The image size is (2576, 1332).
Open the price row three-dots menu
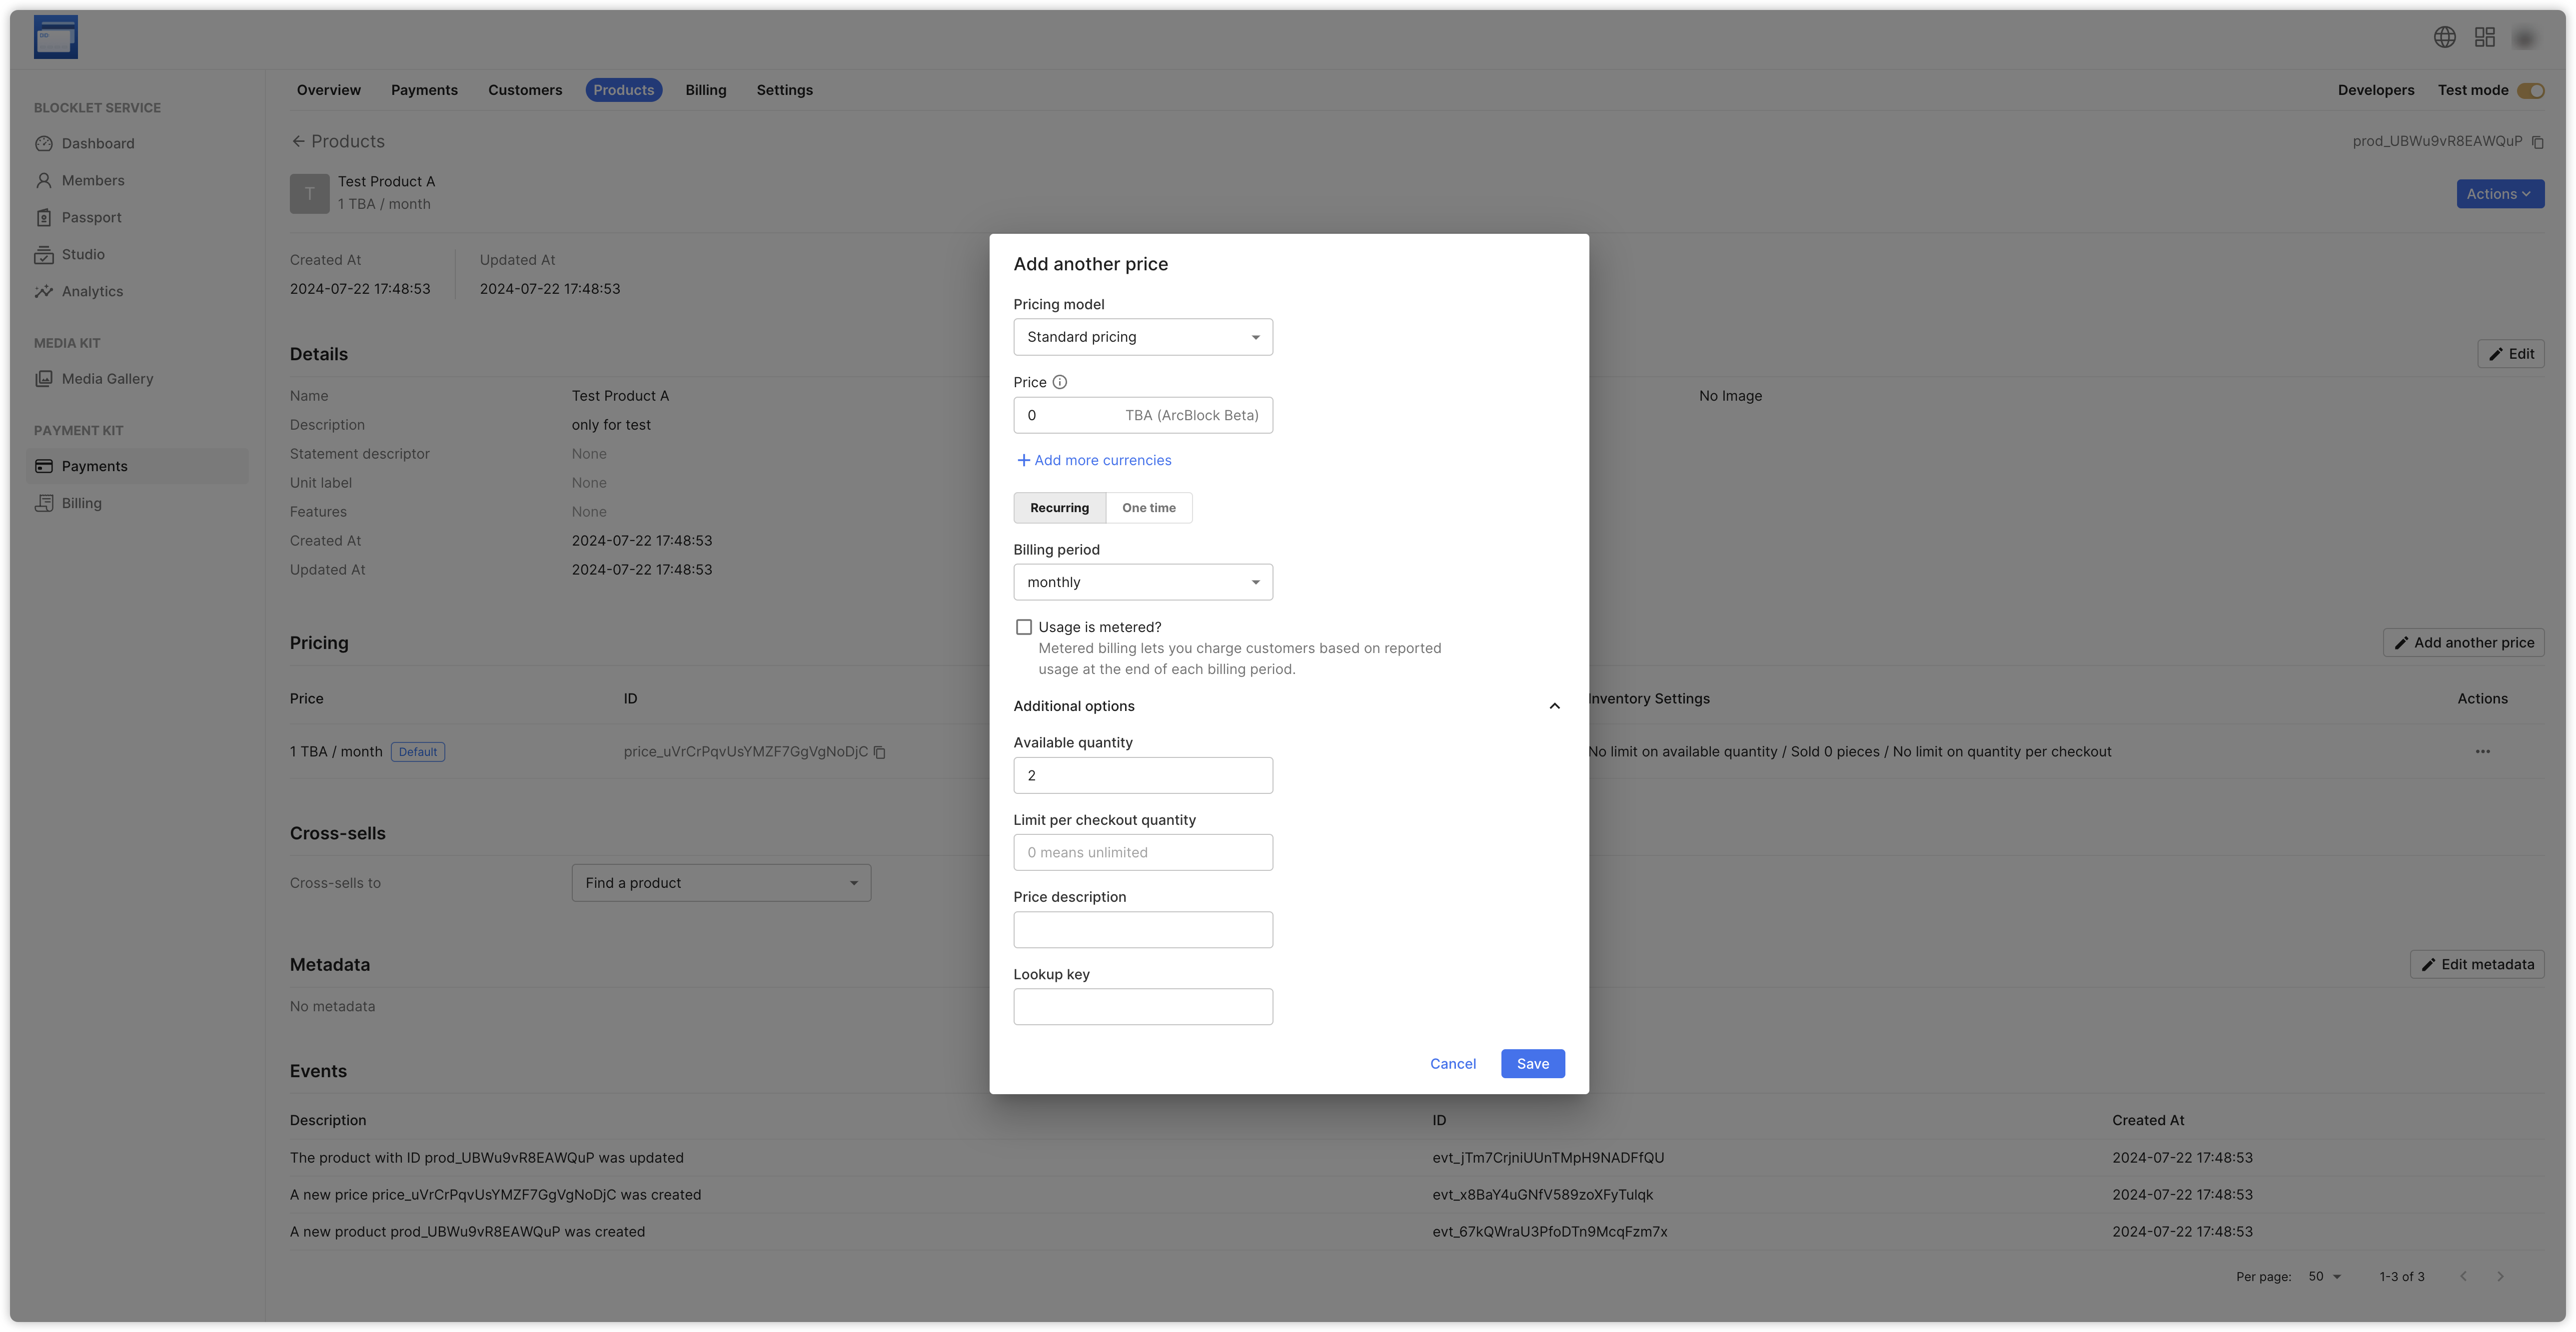[2482, 752]
